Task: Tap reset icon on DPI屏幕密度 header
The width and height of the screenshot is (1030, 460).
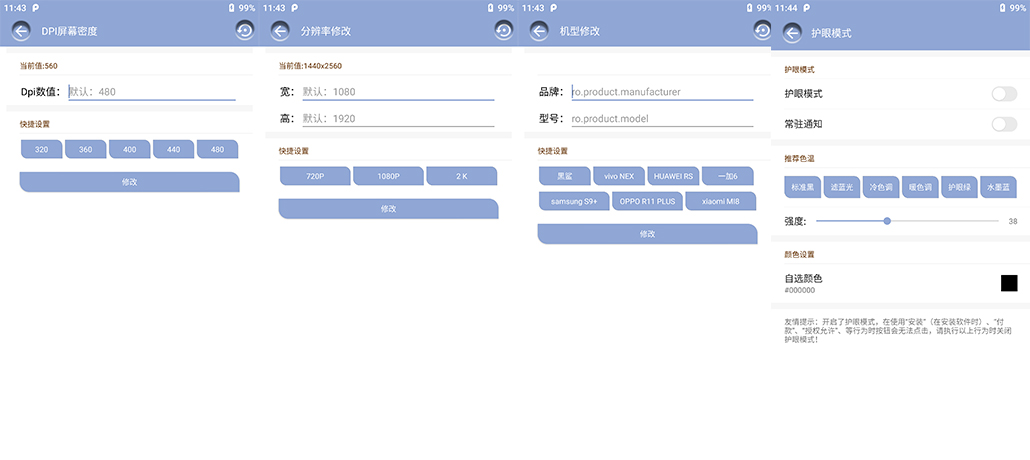Action: [x=245, y=31]
